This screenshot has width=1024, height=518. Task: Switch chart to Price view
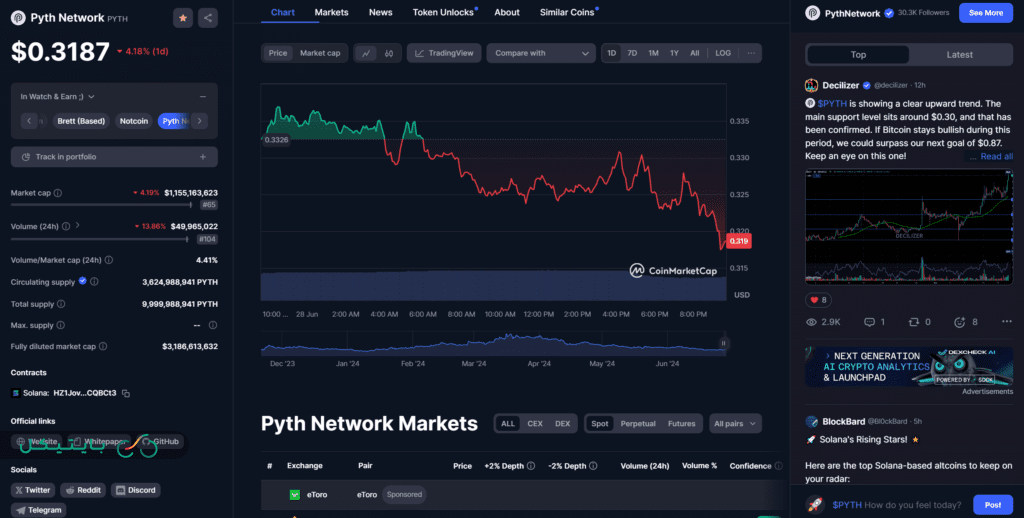(x=278, y=54)
